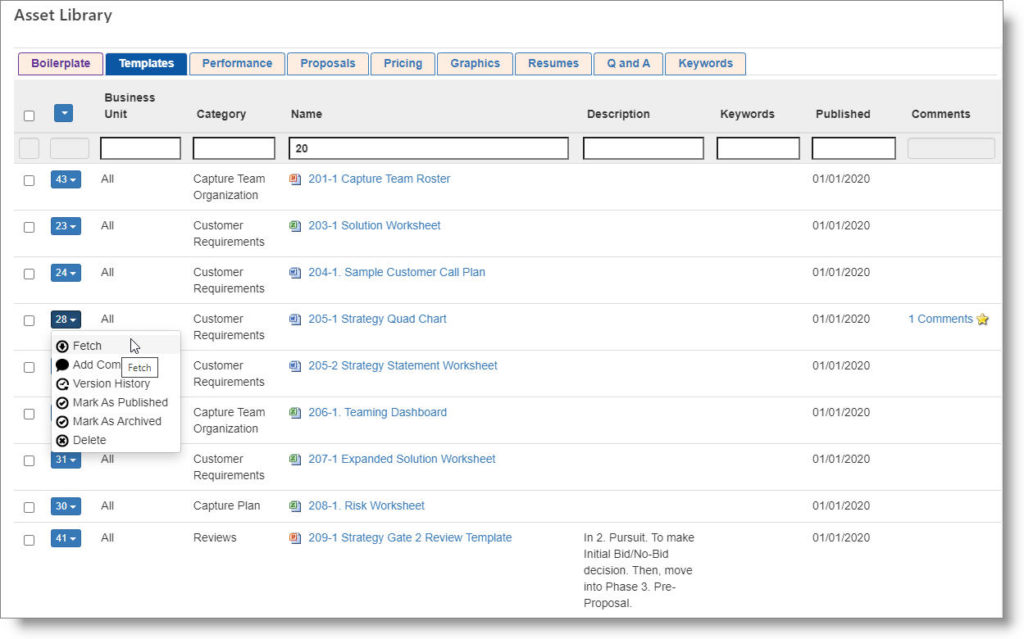Screen dimensions: 1024x639
Task: Switch to the Keywords tab
Action: (x=705, y=63)
